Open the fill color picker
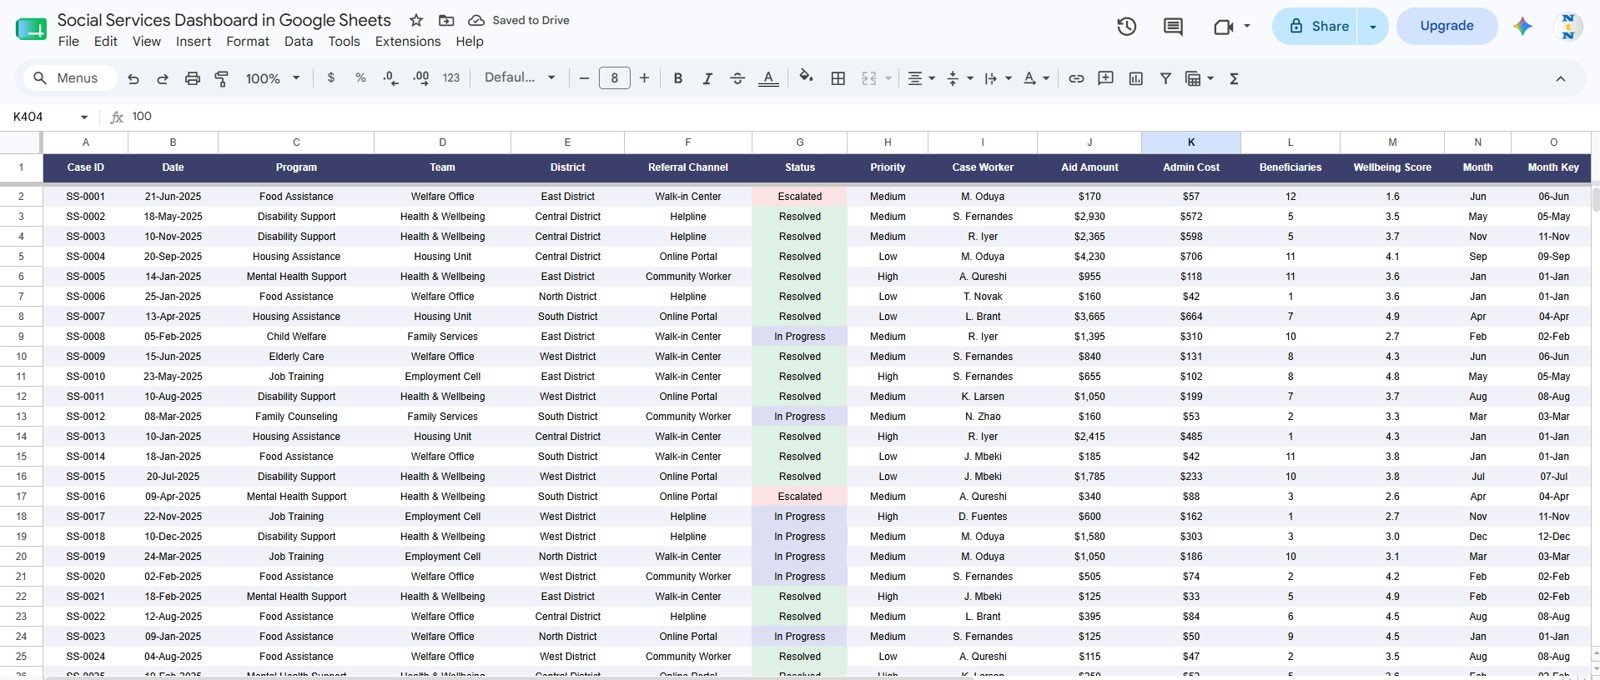The width and height of the screenshot is (1600, 680). (x=806, y=78)
